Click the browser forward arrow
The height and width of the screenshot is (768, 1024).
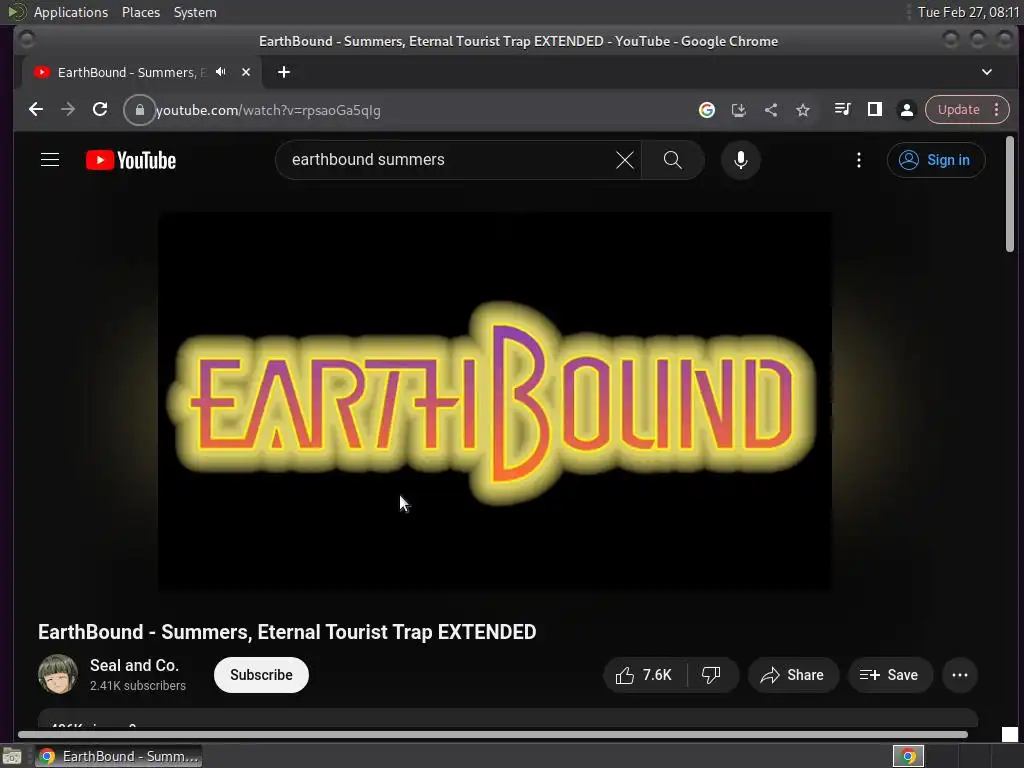pos(68,110)
